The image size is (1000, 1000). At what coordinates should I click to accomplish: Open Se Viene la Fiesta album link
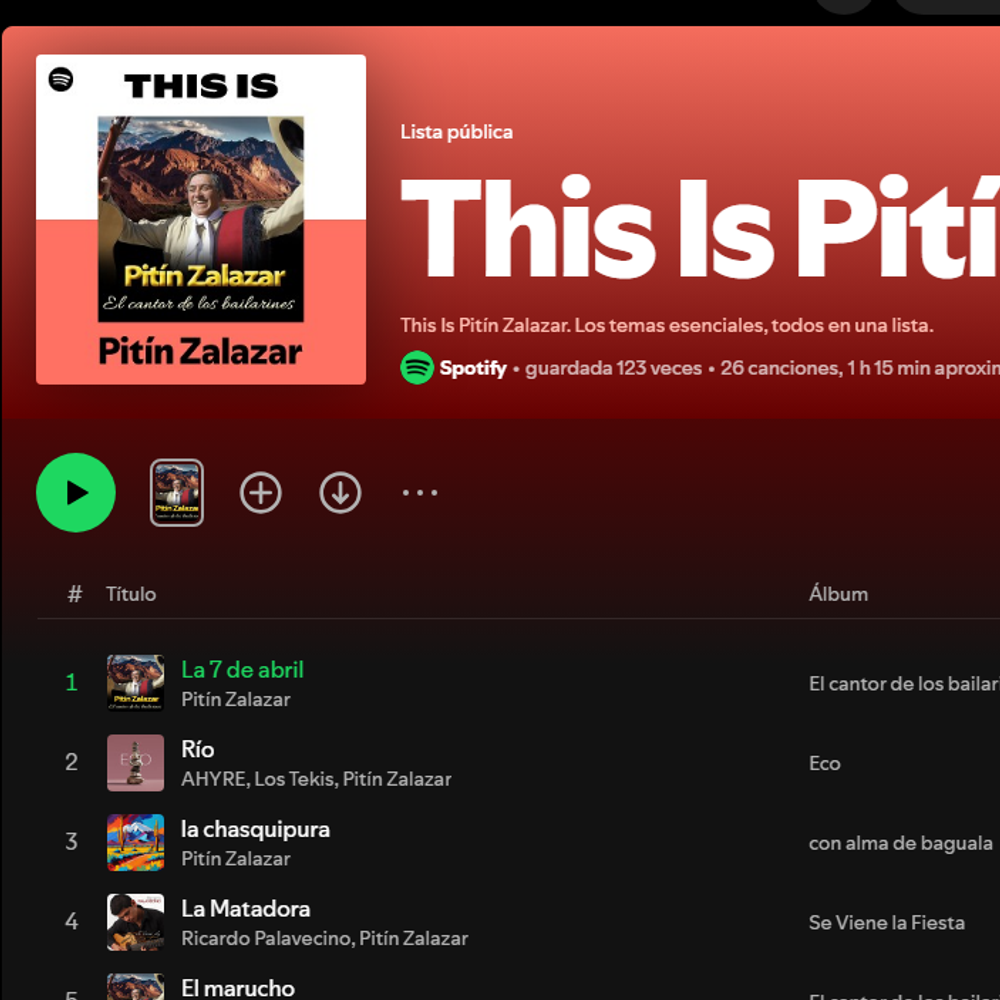point(886,923)
